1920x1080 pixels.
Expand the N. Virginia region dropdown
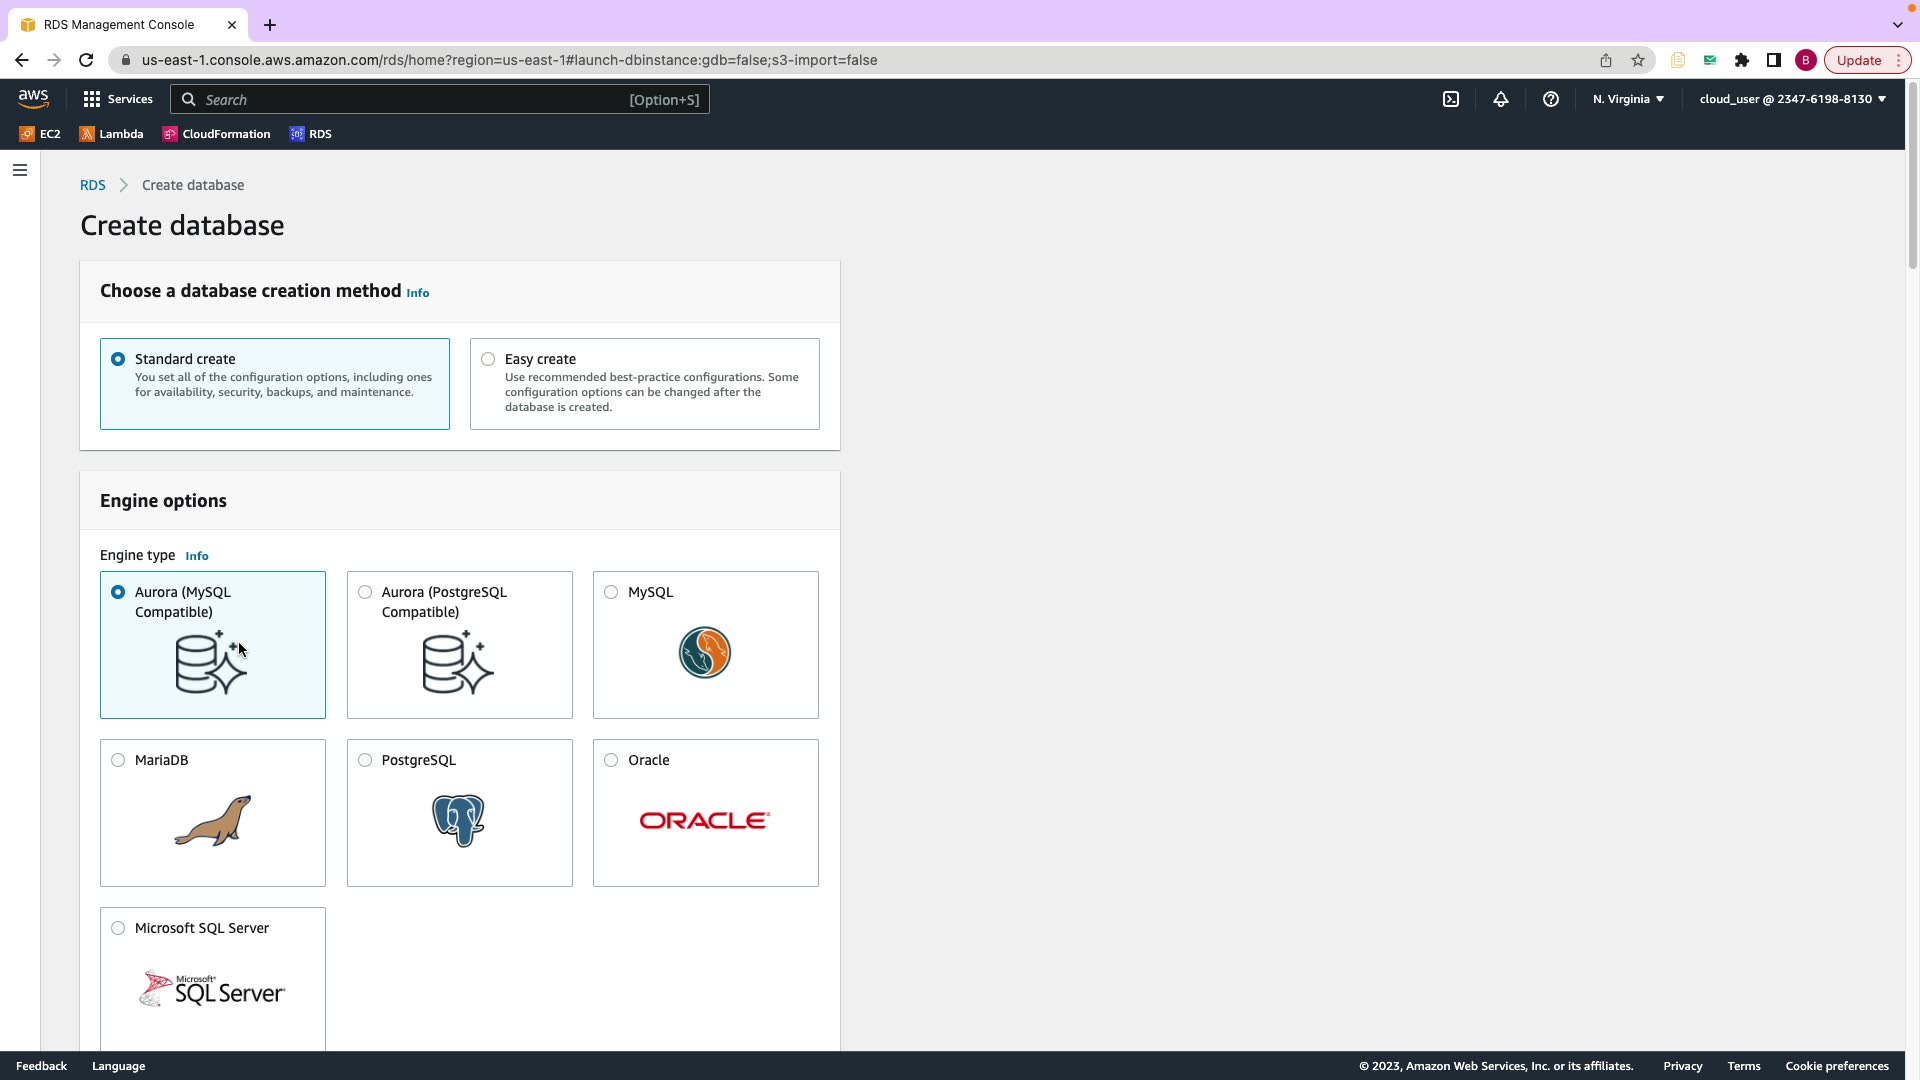point(1628,99)
